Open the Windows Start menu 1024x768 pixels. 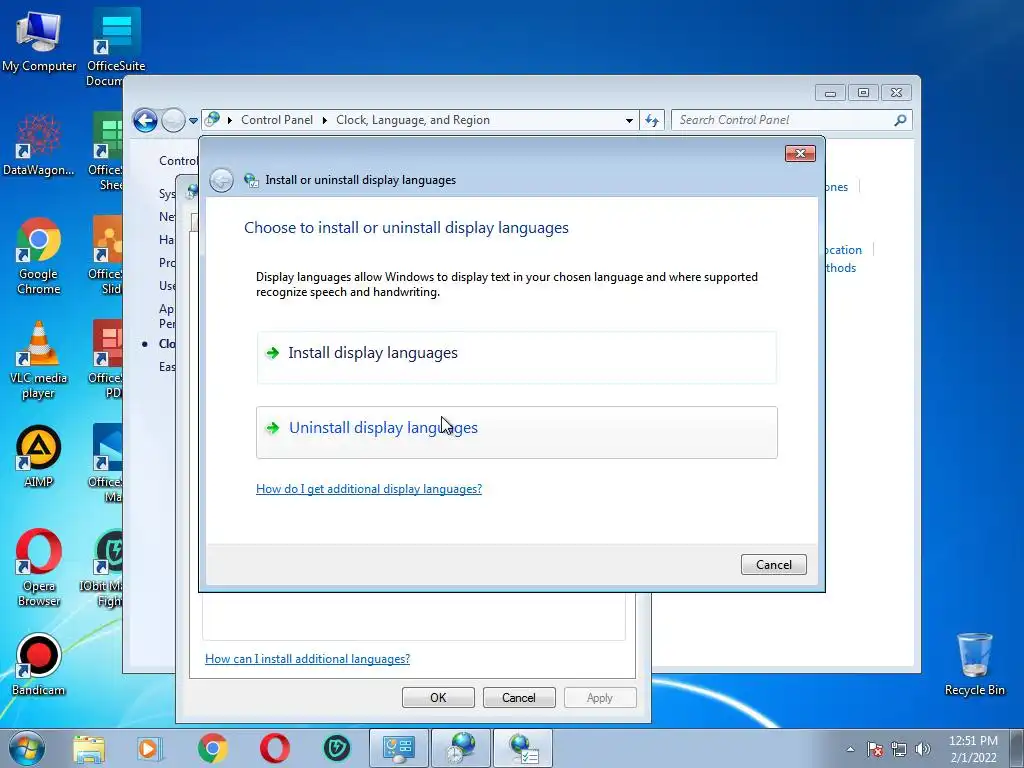(x=26, y=748)
